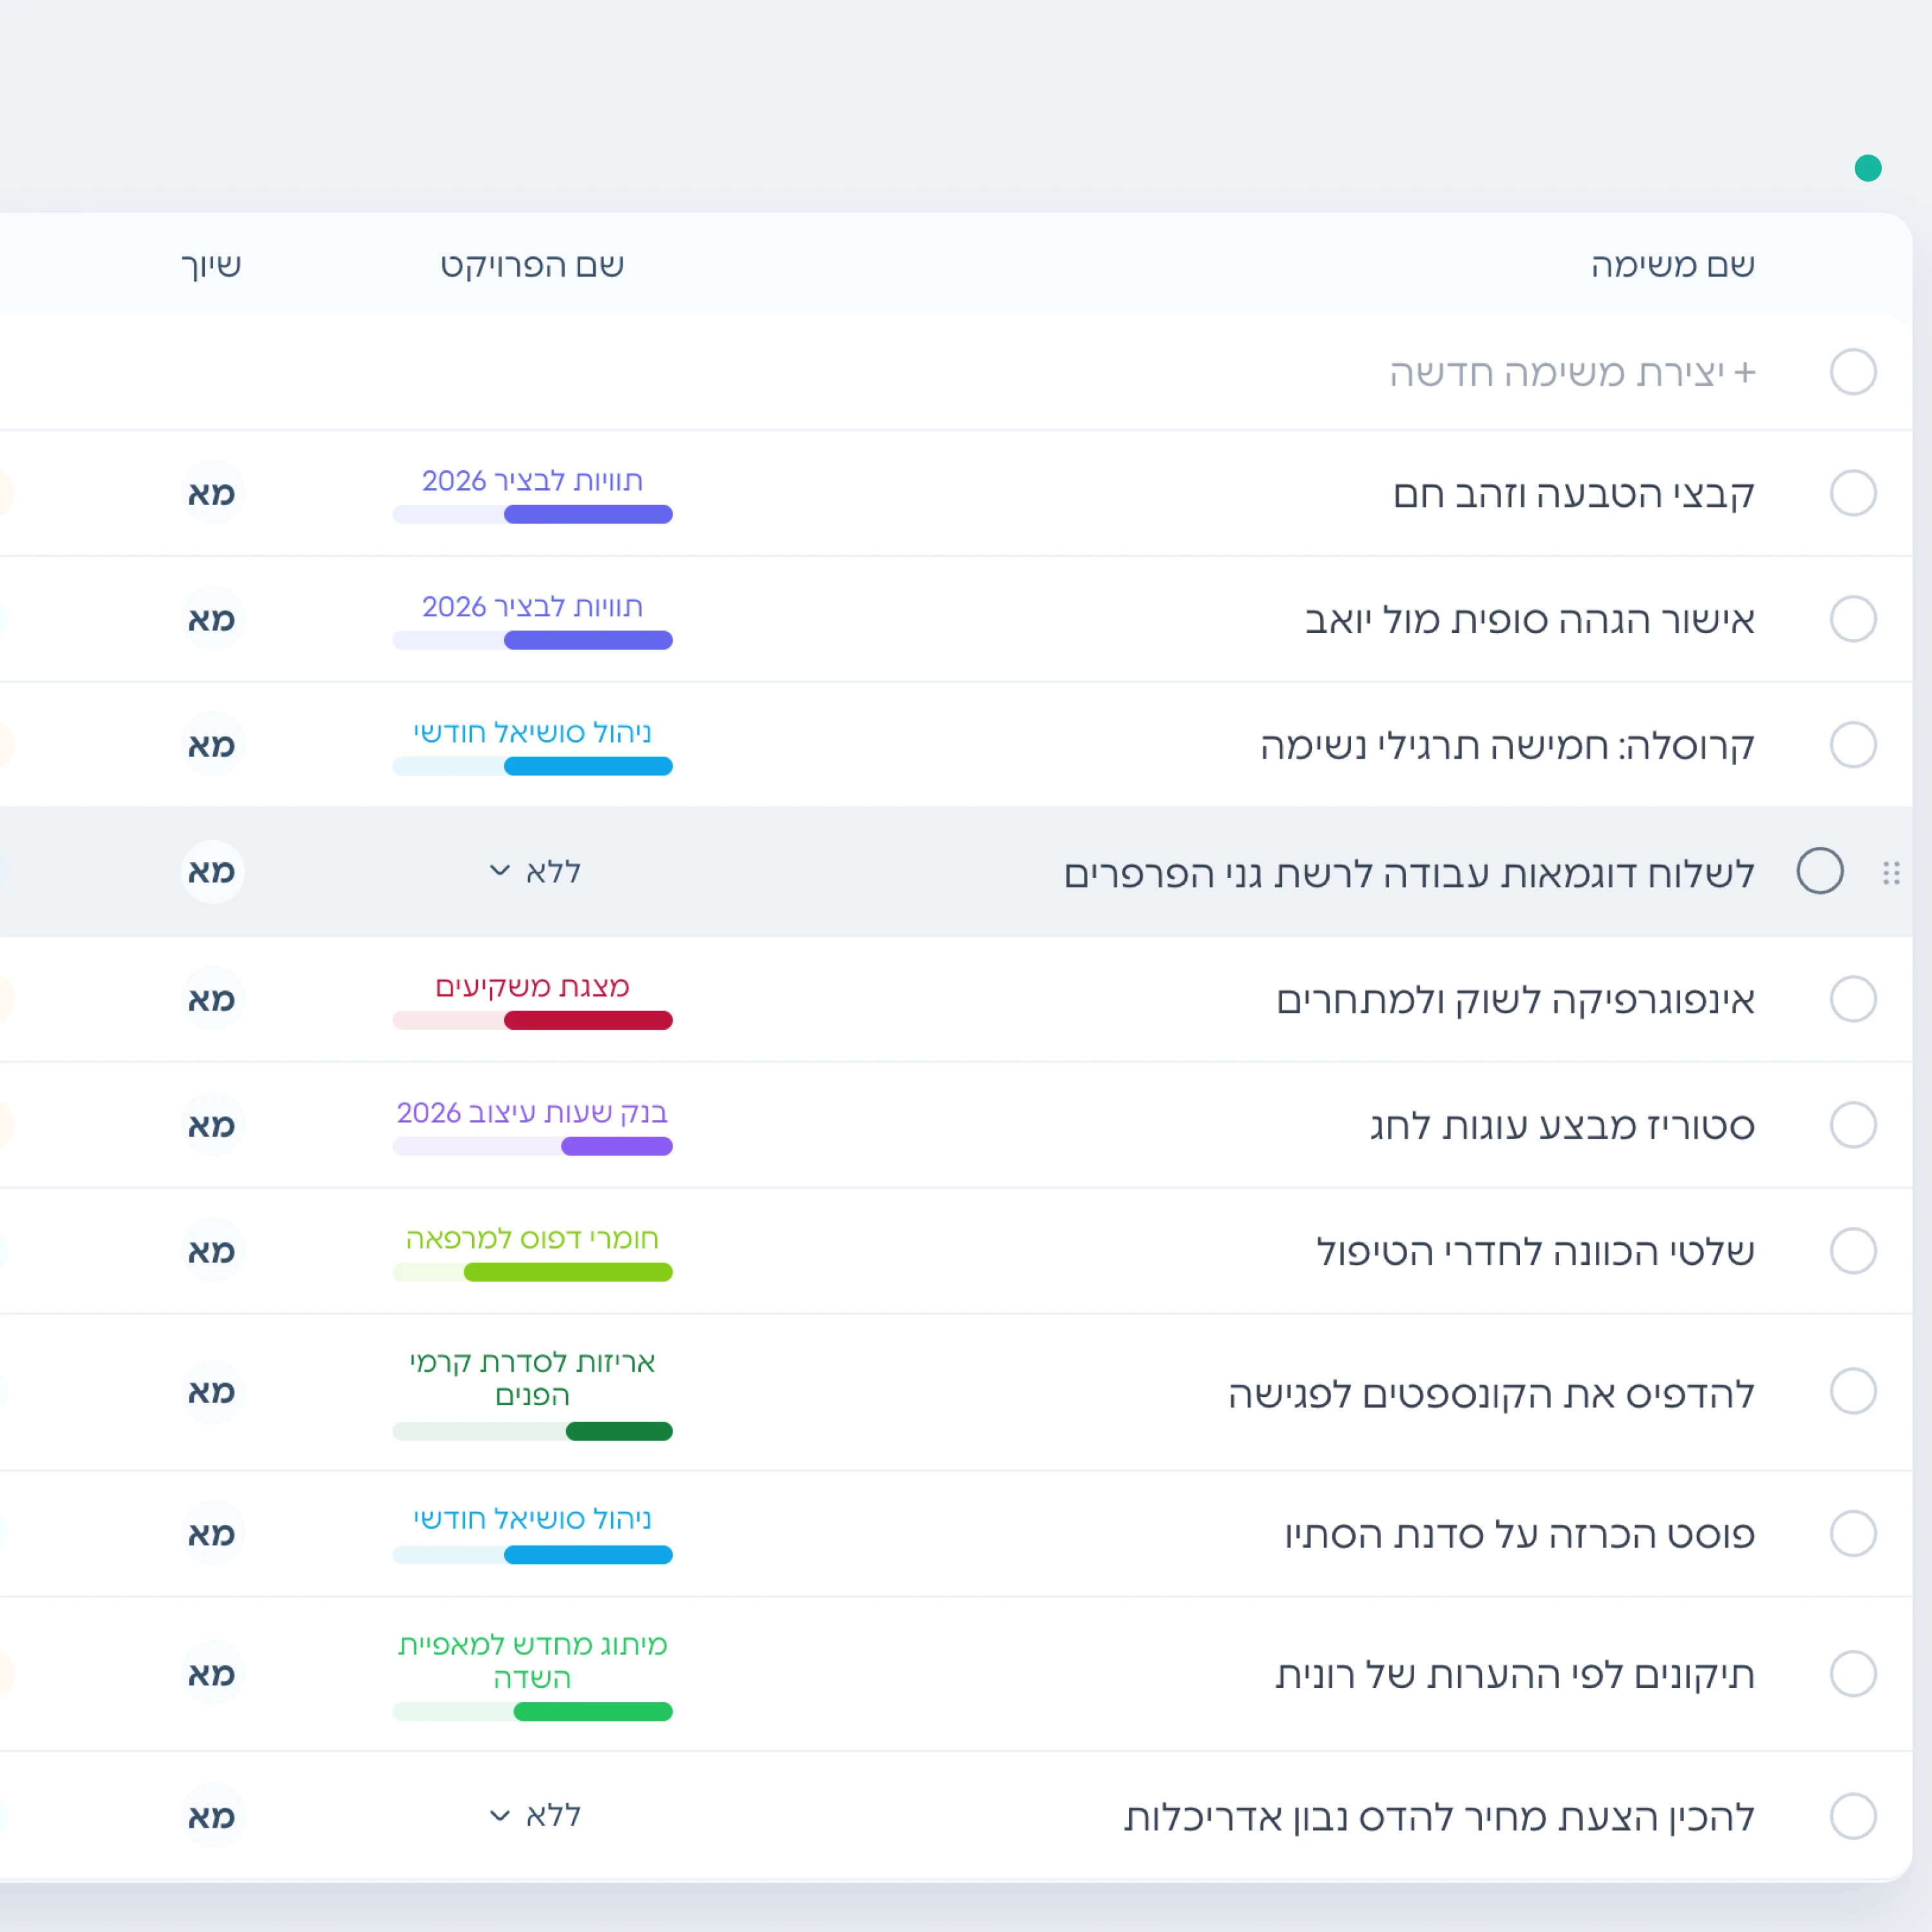The image size is (1932, 1932).
Task: Click the drag handle beside 'לשלוח דוגמאות עבודה'
Action: tap(1890, 873)
